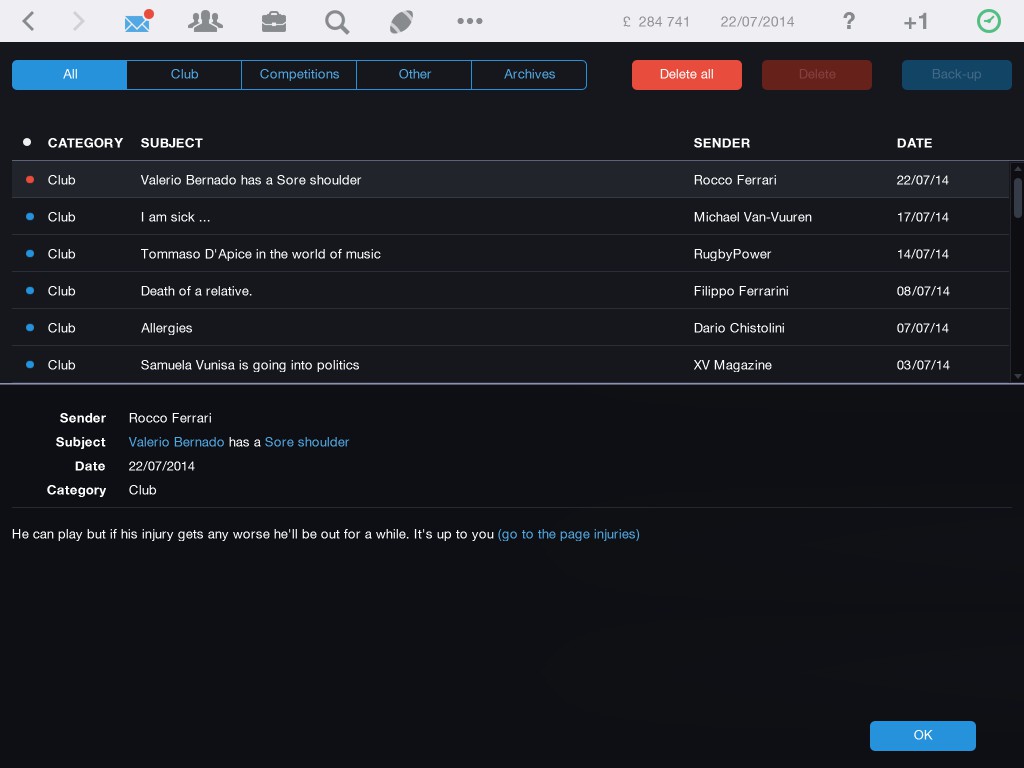Click the green clock continue icon
The height and width of the screenshot is (768, 1024).
[x=988, y=21]
